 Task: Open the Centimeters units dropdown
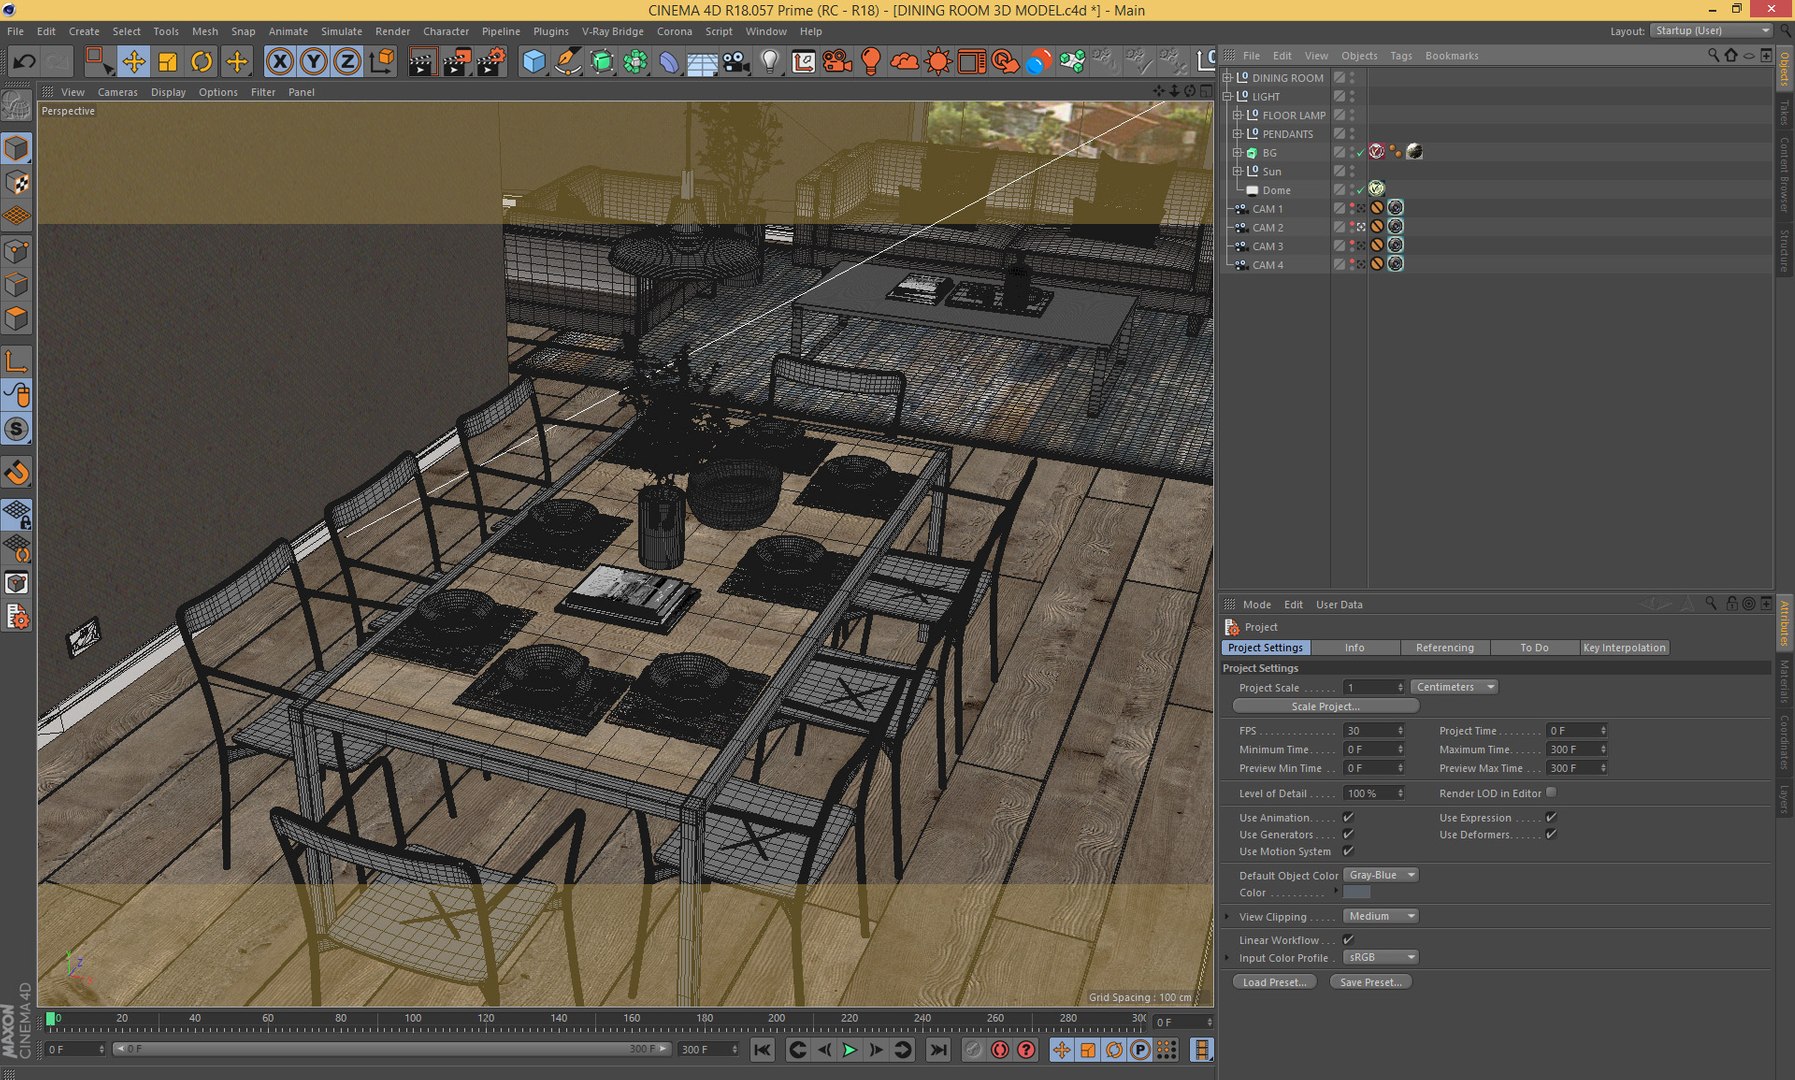[x=1454, y=687]
